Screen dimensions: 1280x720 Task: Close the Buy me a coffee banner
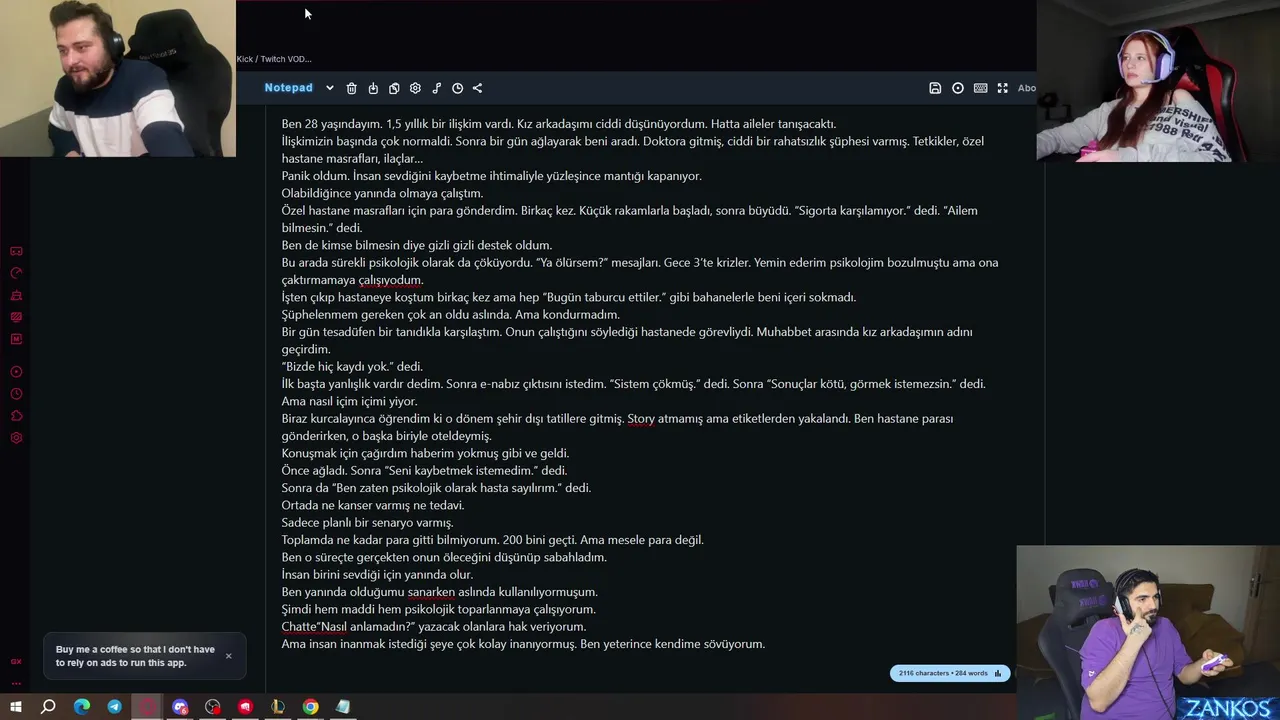click(228, 656)
